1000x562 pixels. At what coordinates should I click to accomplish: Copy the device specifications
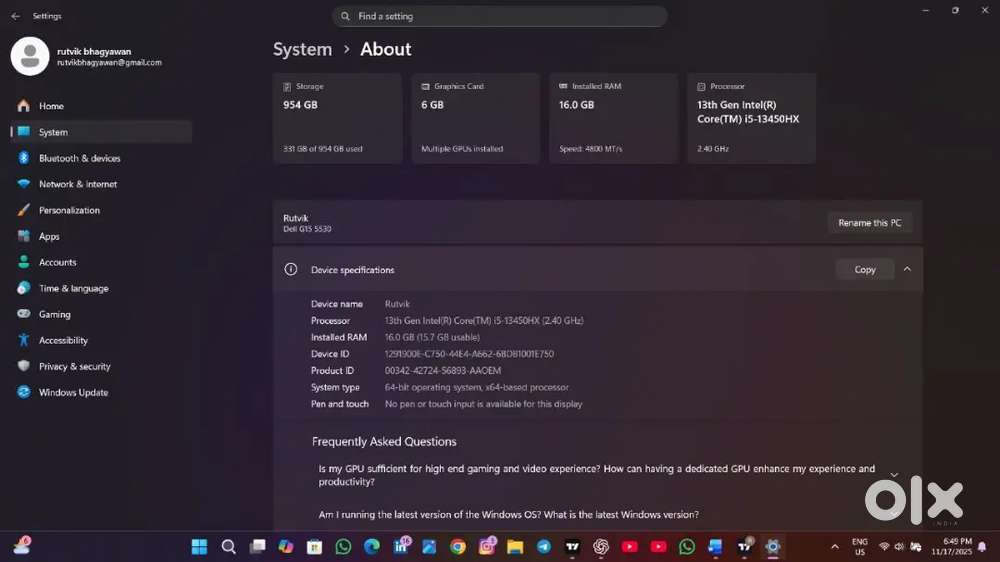(x=865, y=269)
